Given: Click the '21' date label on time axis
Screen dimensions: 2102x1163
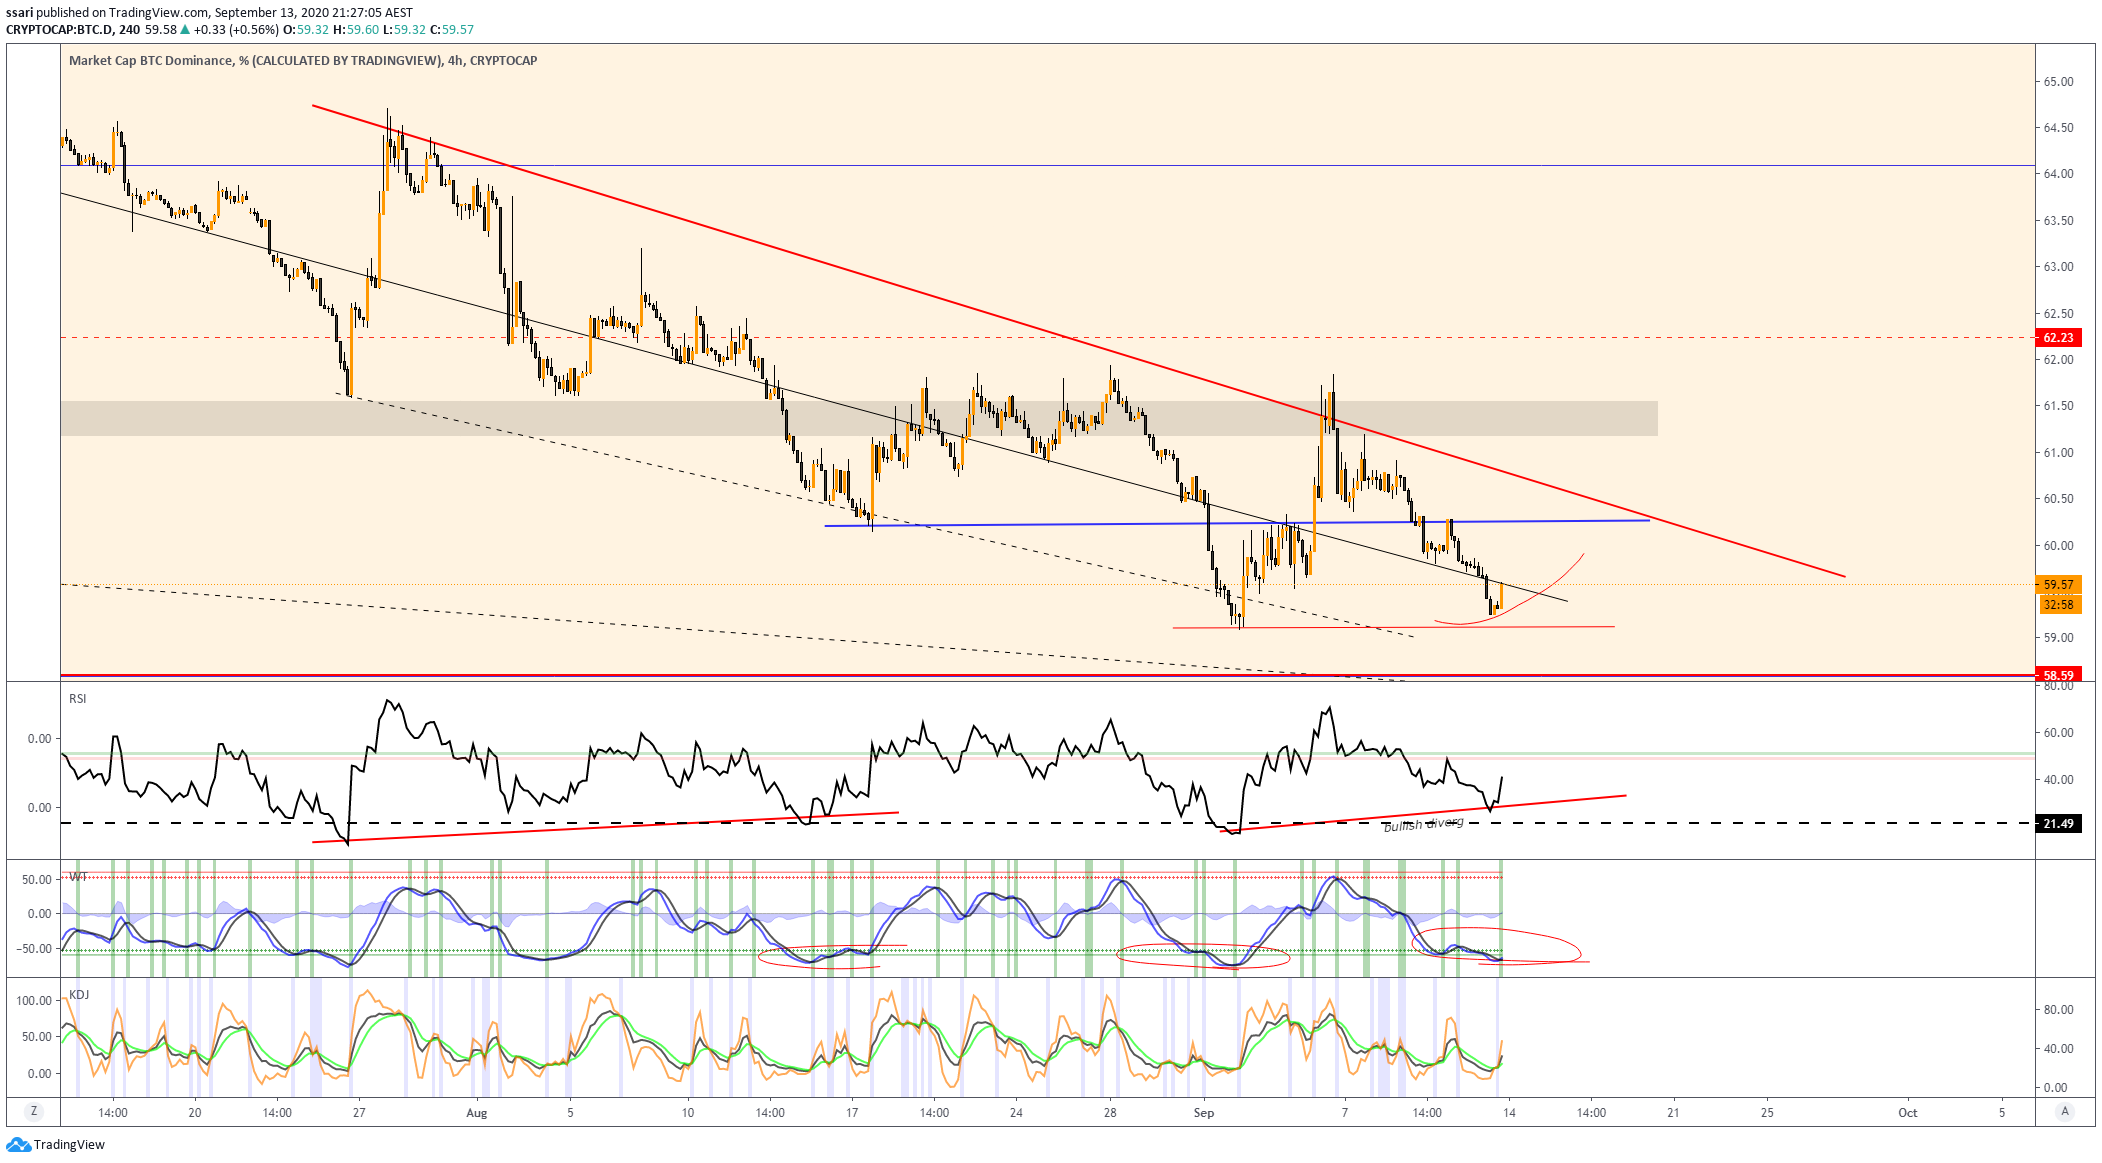Looking at the screenshot, I should pyautogui.click(x=1673, y=1112).
